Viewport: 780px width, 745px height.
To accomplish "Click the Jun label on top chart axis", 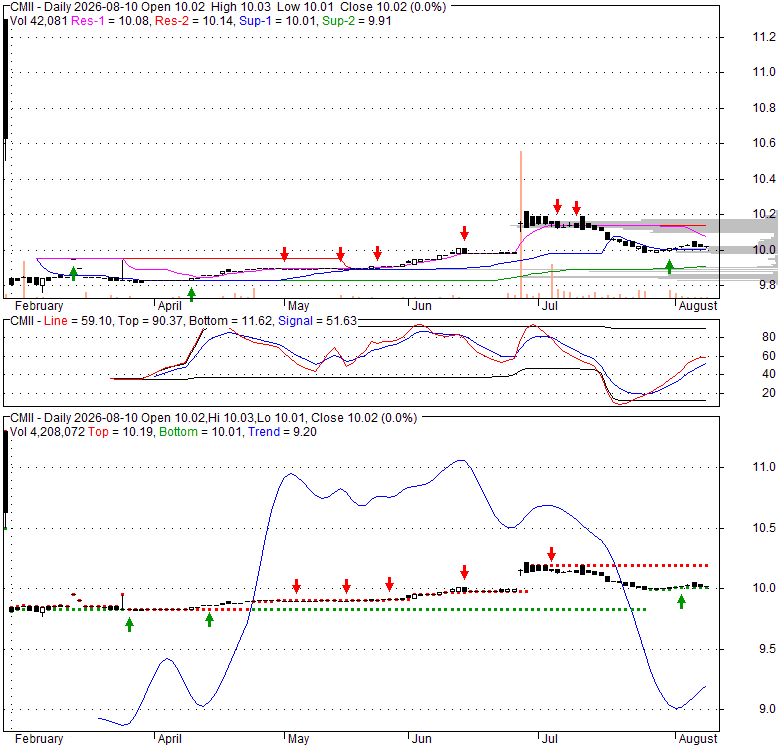I will (x=421, y=305).
